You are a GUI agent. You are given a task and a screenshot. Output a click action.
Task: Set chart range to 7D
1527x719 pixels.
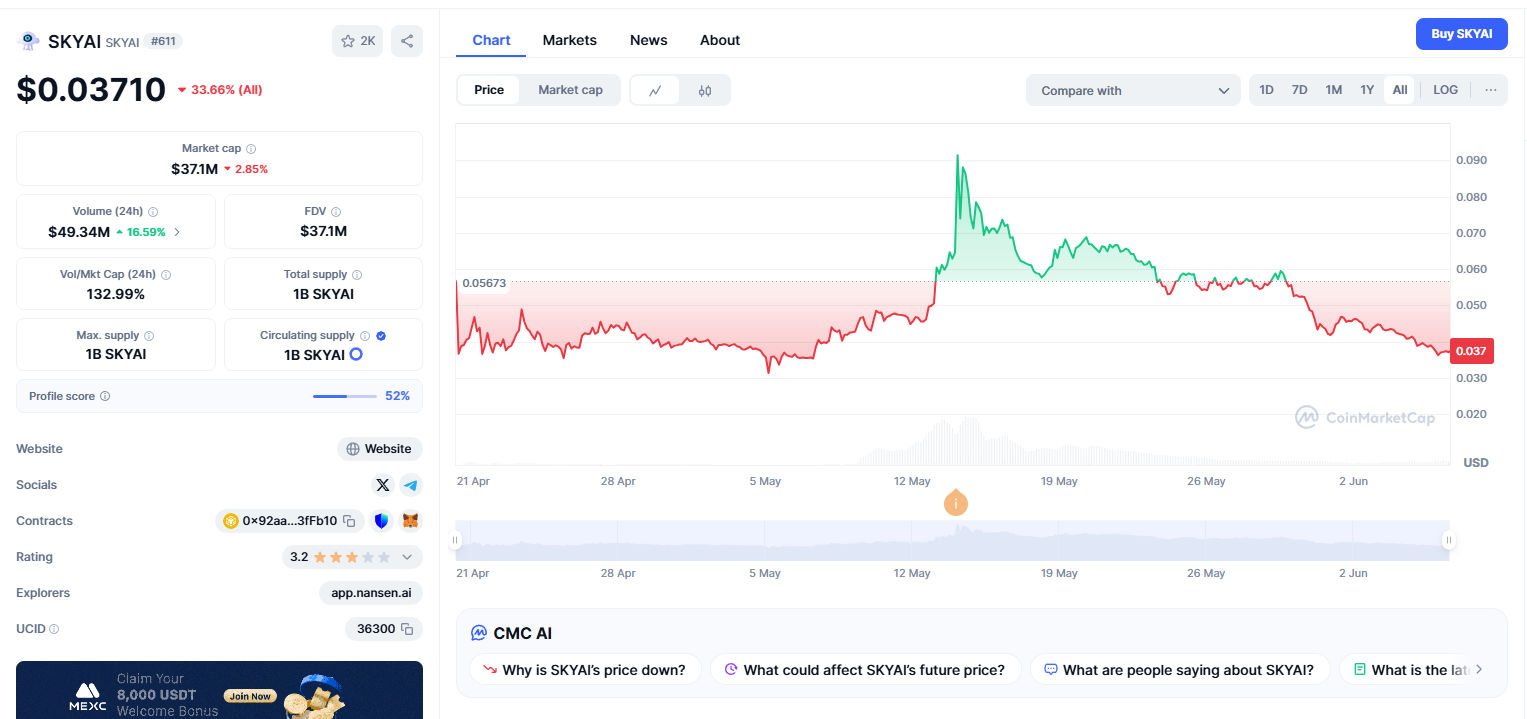coord(1299,90)
